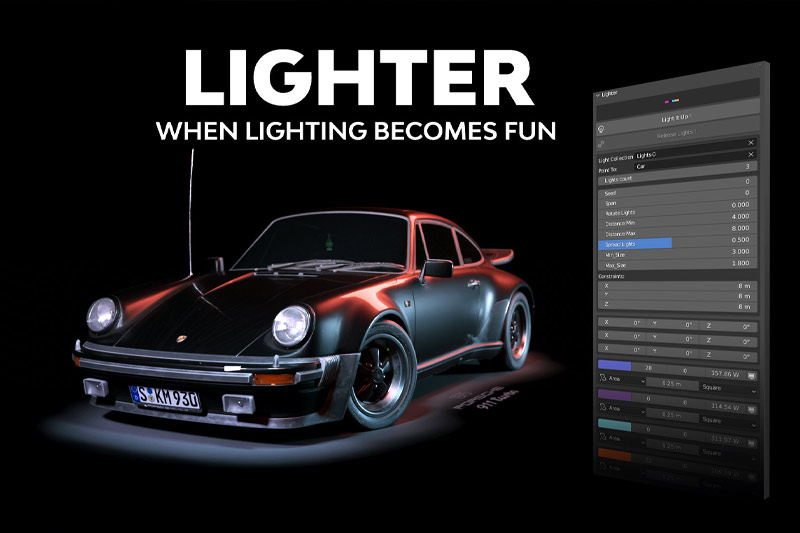Click the area light icon under the teal swatch

(603, 437)
